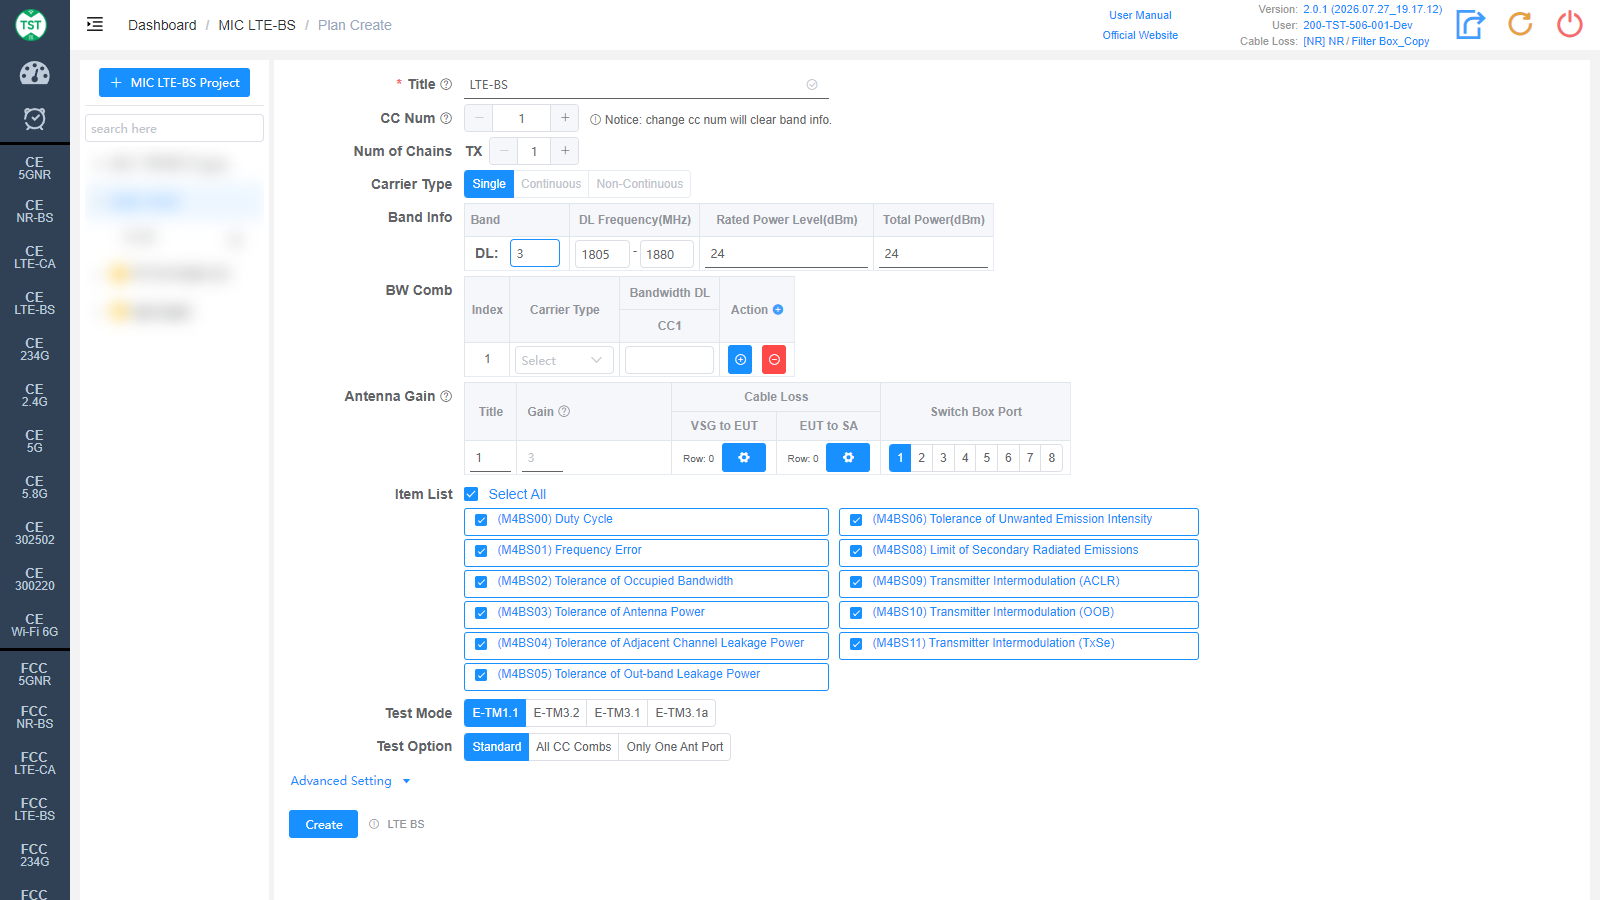Viewport: 1600px width, 900px height.
Task: Open the Carrier Type Select dropdown
Action: click(564, 360)
